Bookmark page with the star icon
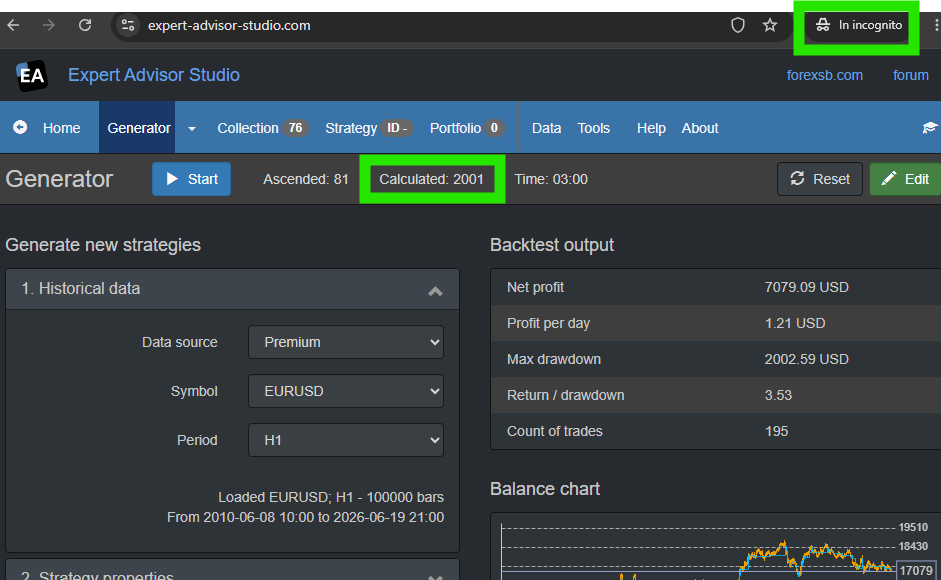This screenshot has height=580, width=941. (x=770, y=25)
